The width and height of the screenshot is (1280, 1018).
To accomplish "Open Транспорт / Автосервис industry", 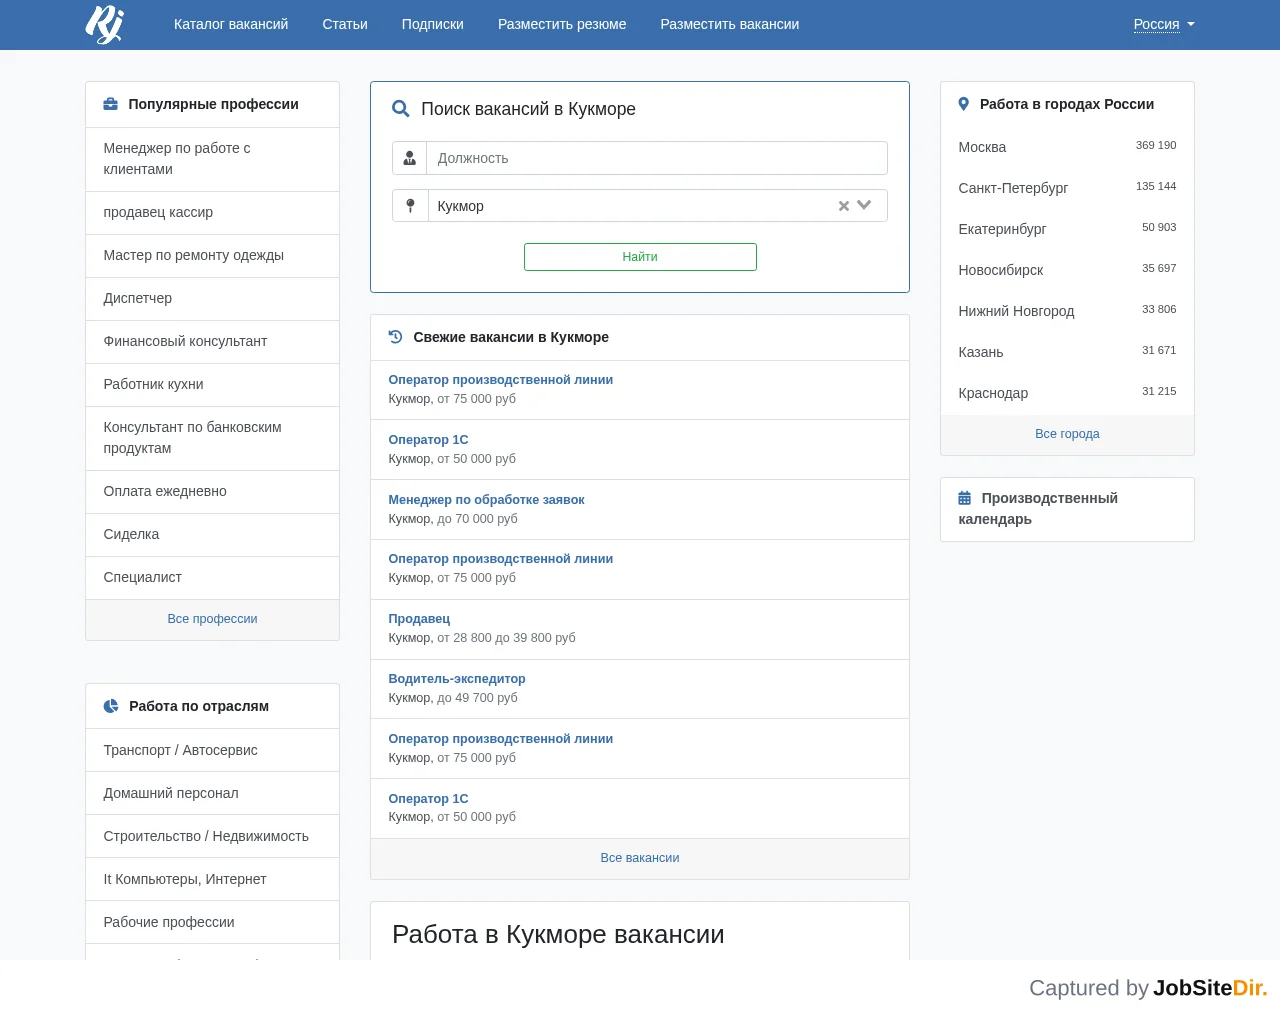I will click(212, 750).
